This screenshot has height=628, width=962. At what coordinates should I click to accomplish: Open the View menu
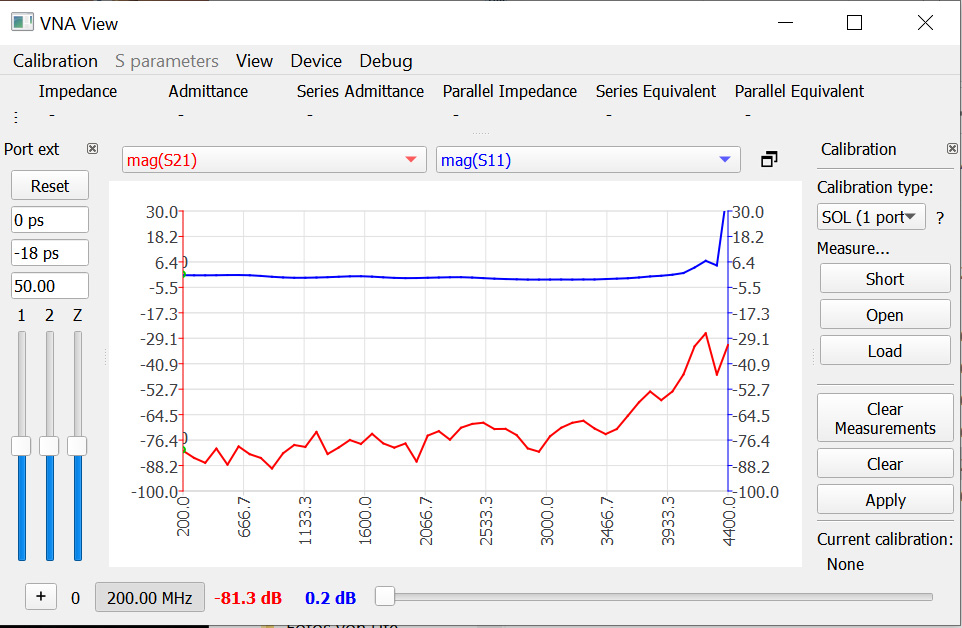click(x=254, y=61)
